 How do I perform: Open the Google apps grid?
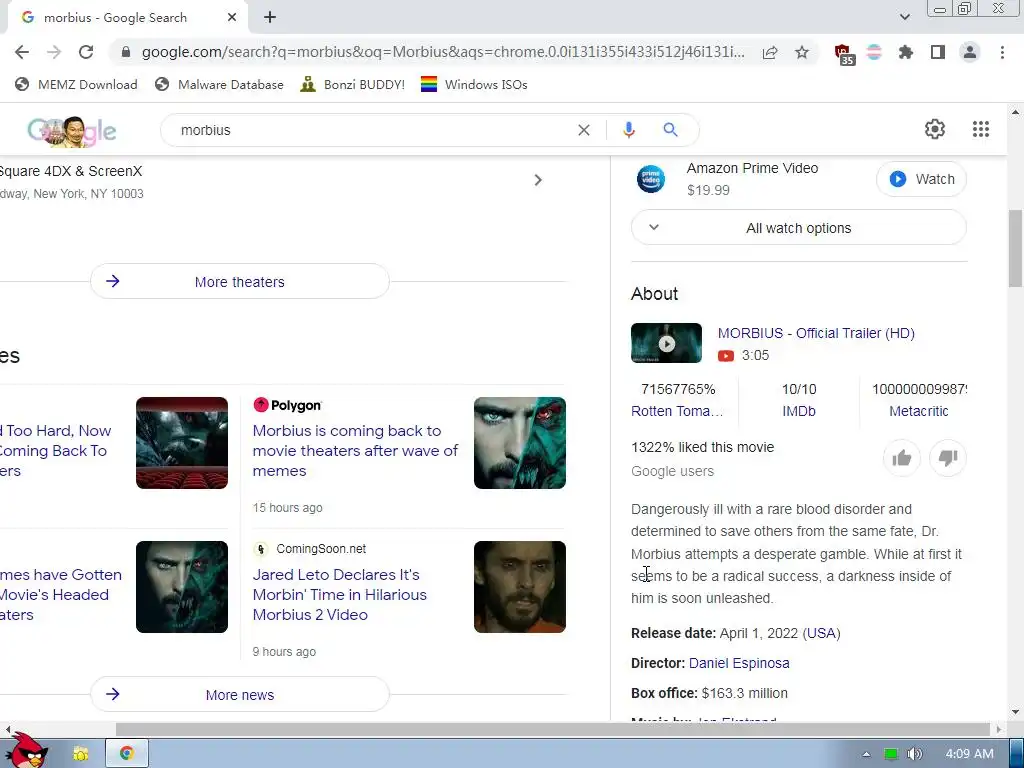pyautogui.click(x=981, y=129)
